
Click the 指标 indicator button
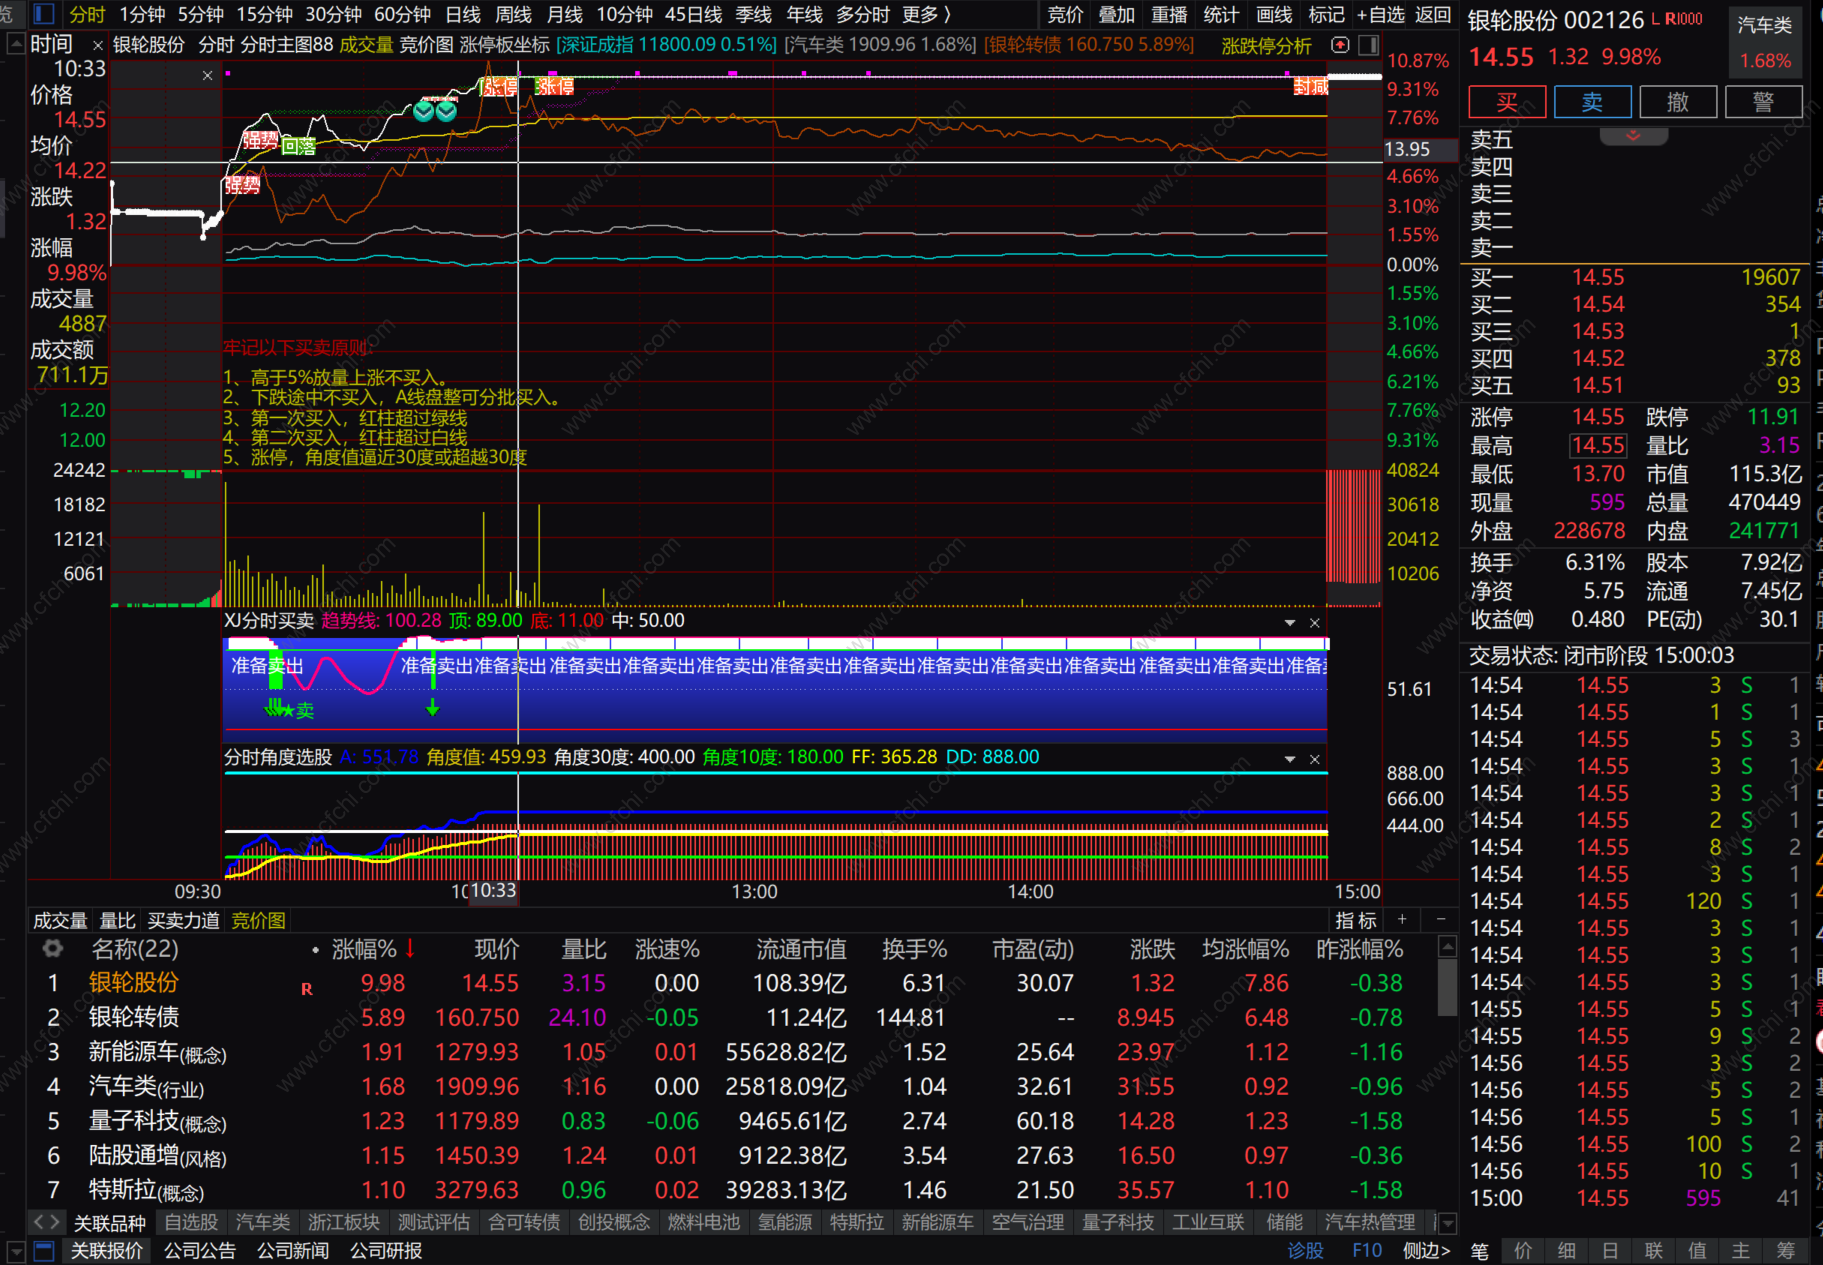tap(1356, 920)
